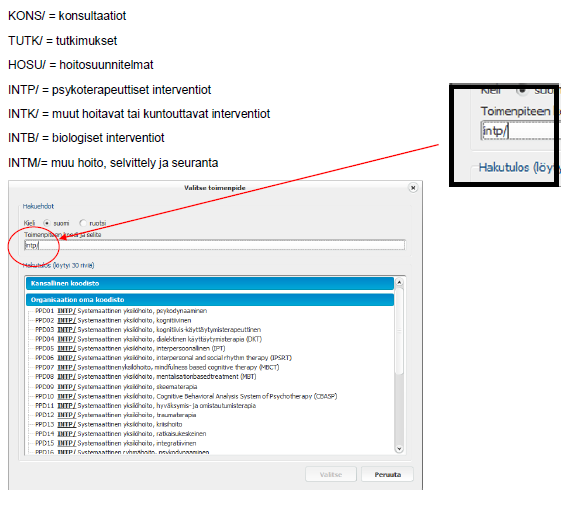568x515 pixels.
Task: Click the text 'INTM/= muu hoito, selvittely ja seuranta'
Action: coord(113,163)
